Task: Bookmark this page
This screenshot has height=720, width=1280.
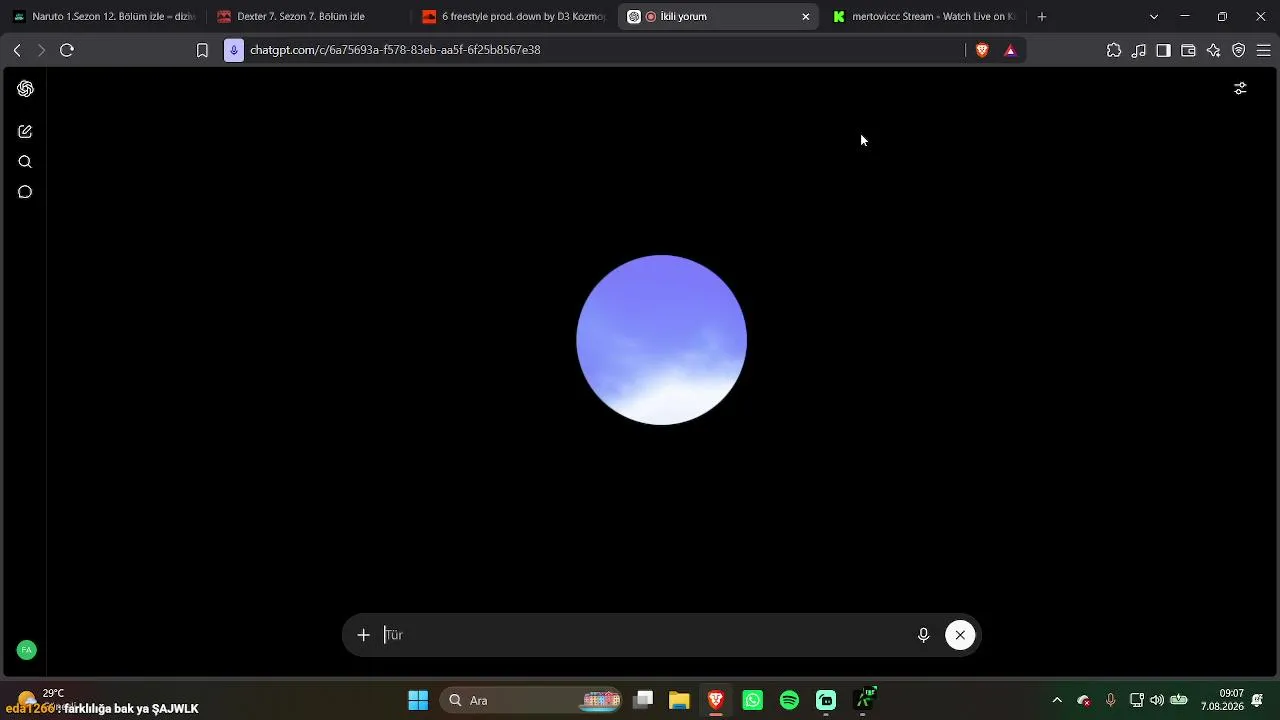Action: [x=202, y=50]
